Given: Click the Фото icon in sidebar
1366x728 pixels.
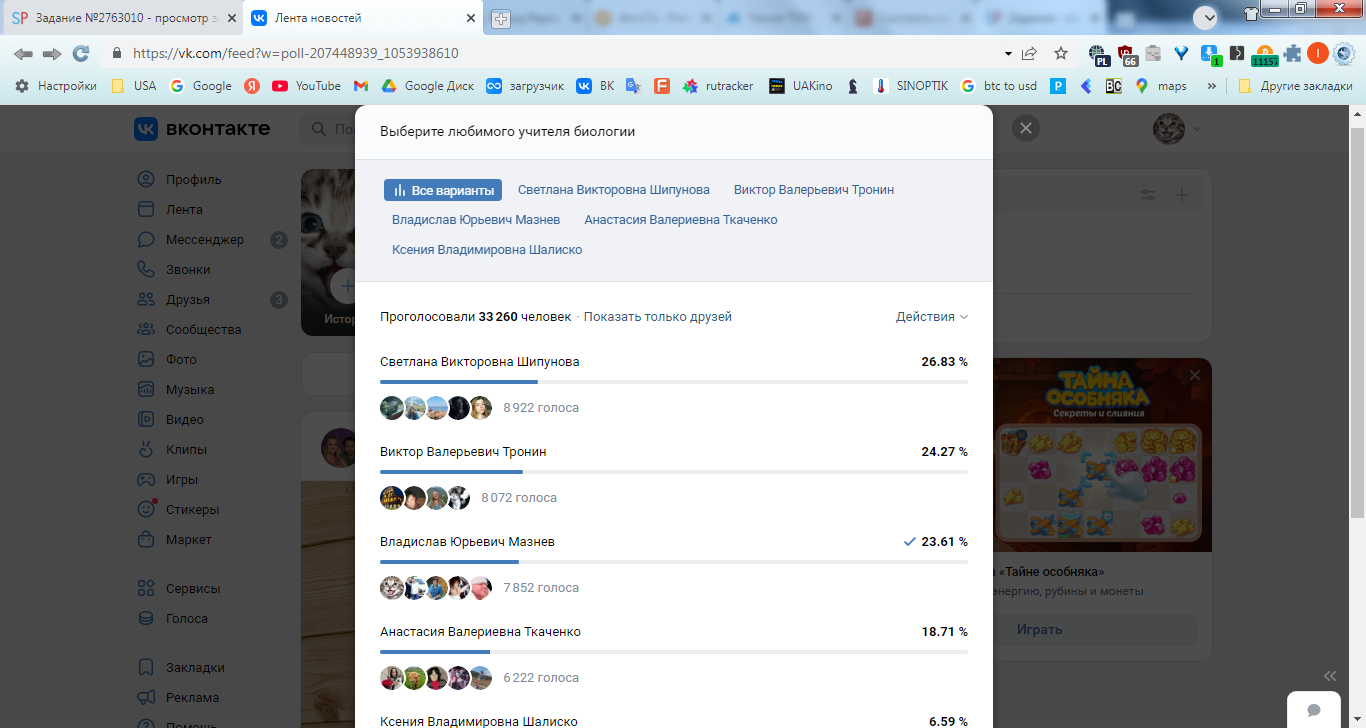Looking at the screenshot, I should pyautogui.click(x=147, y=360).
